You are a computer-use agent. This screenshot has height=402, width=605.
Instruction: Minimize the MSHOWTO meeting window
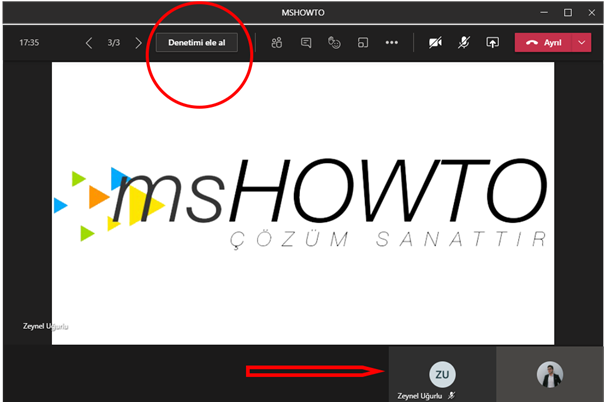point(544,13)
